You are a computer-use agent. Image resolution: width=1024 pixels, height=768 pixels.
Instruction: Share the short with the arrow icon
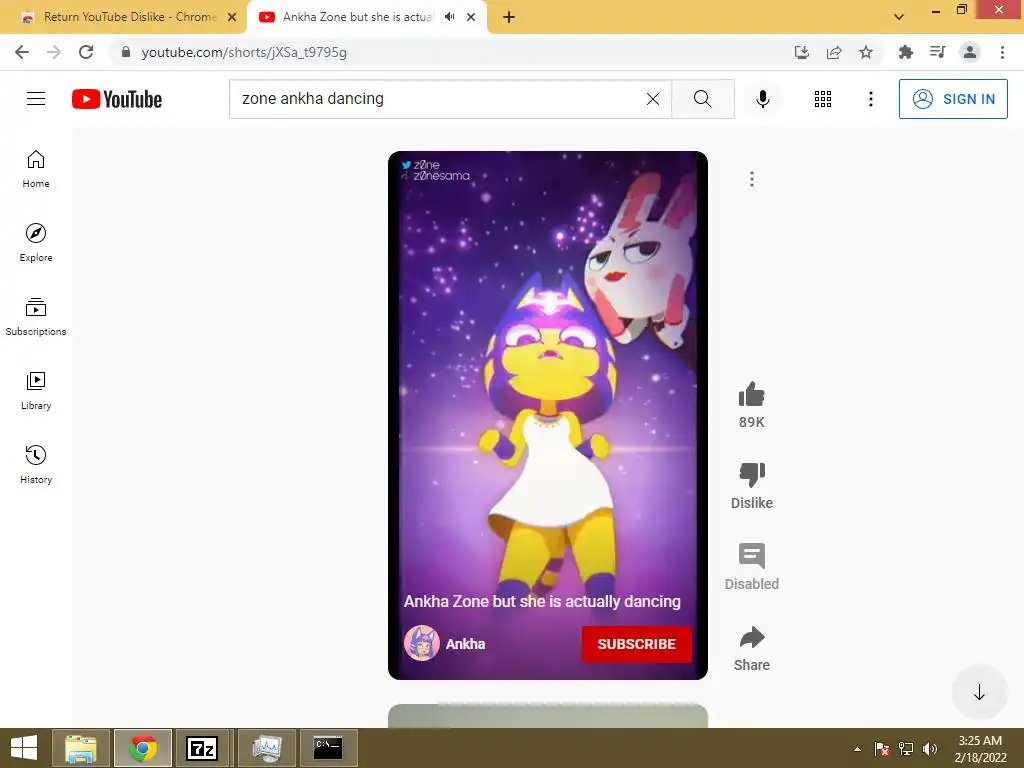tap(752, 637)
